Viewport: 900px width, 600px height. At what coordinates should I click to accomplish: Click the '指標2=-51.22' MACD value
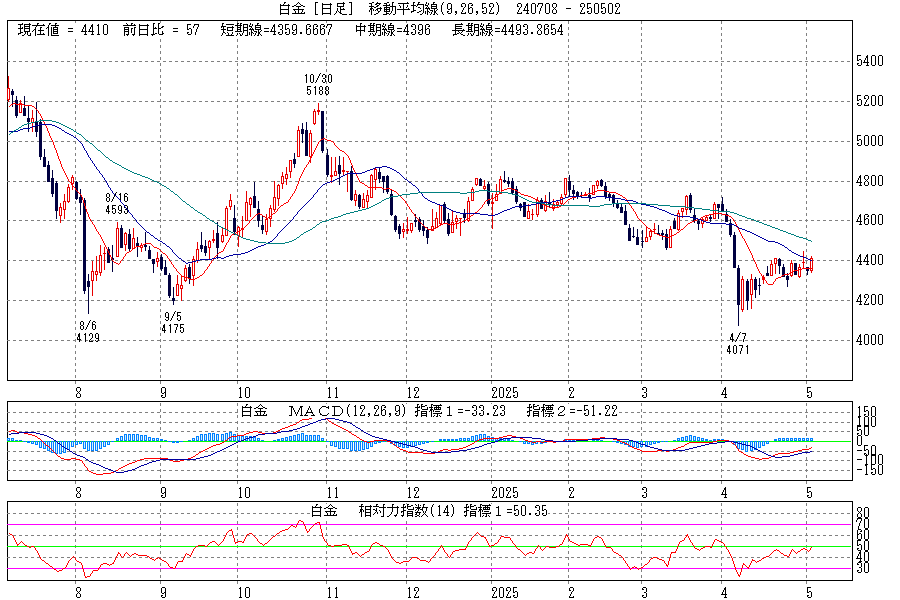[572, 411]
